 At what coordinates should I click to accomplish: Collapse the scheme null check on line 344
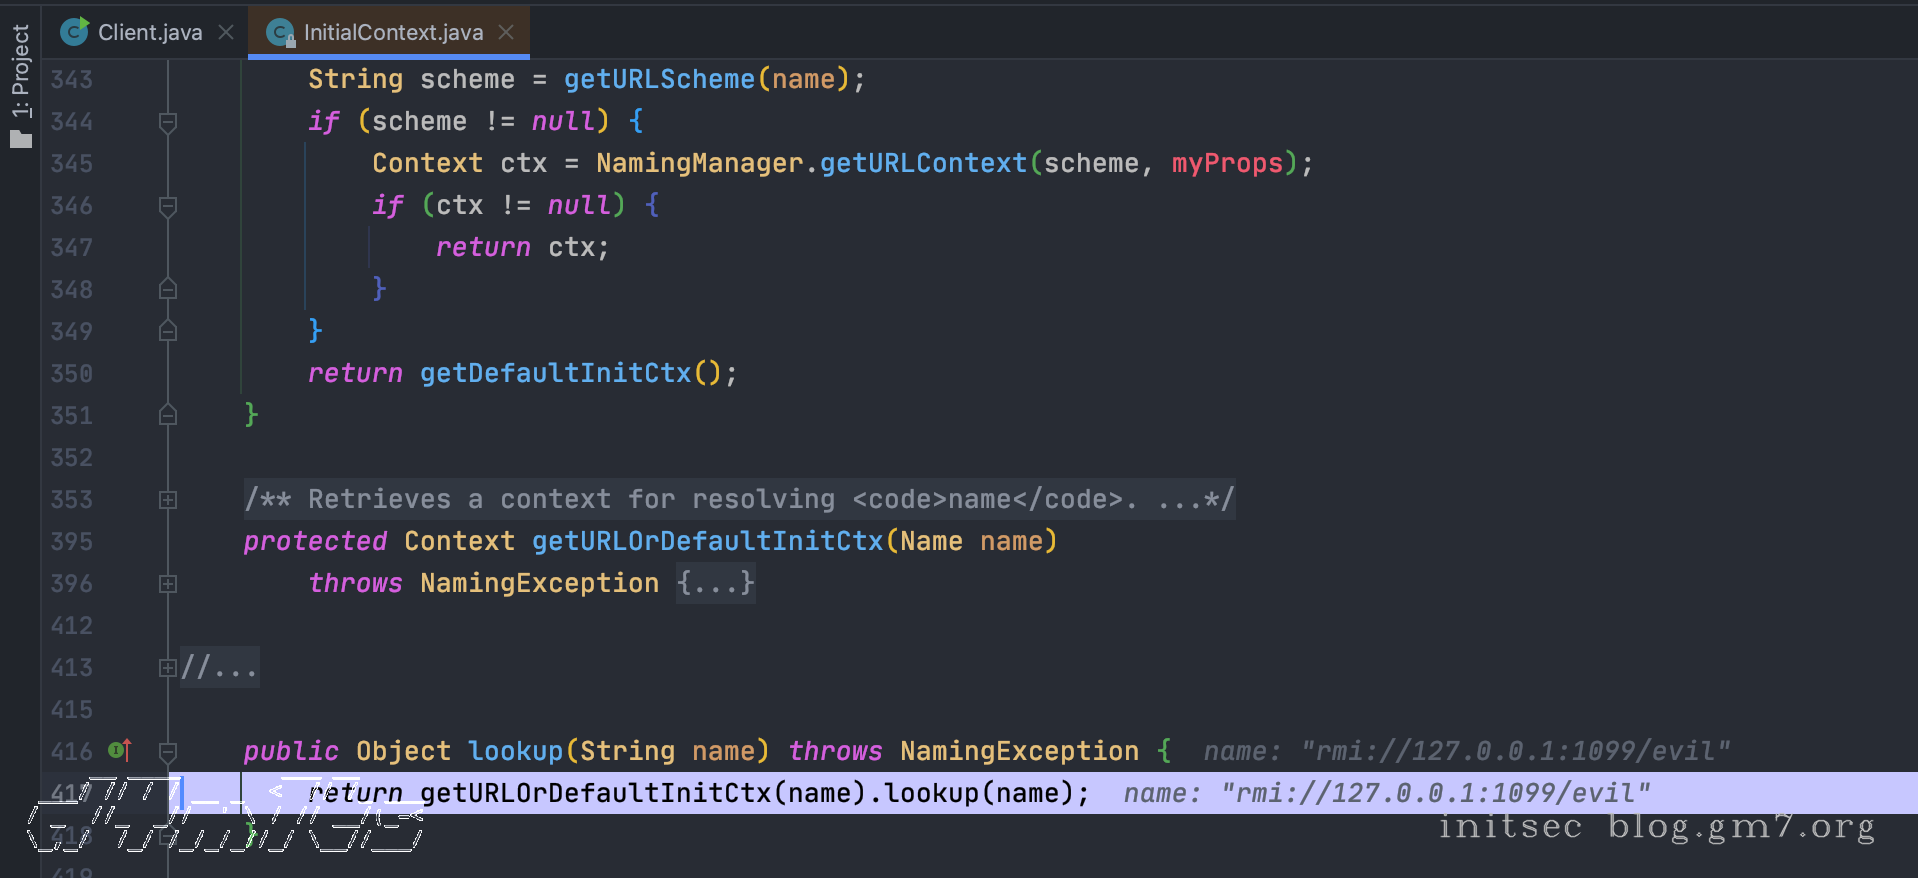168,122
